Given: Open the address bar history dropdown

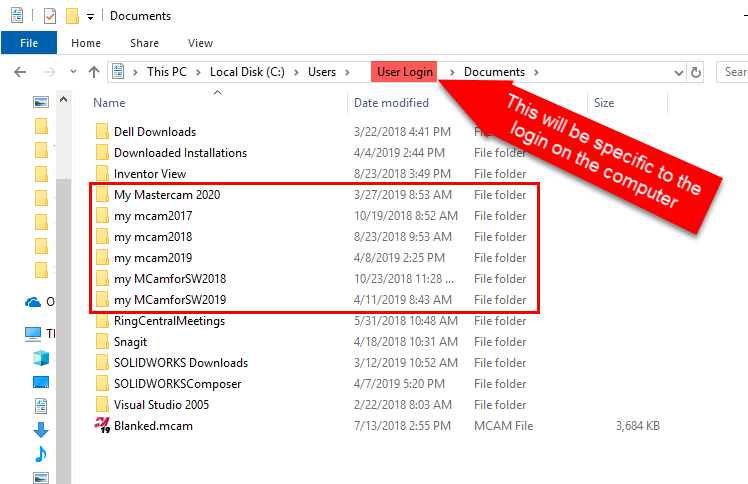Looking at the screenshot, I should point(678,73).
